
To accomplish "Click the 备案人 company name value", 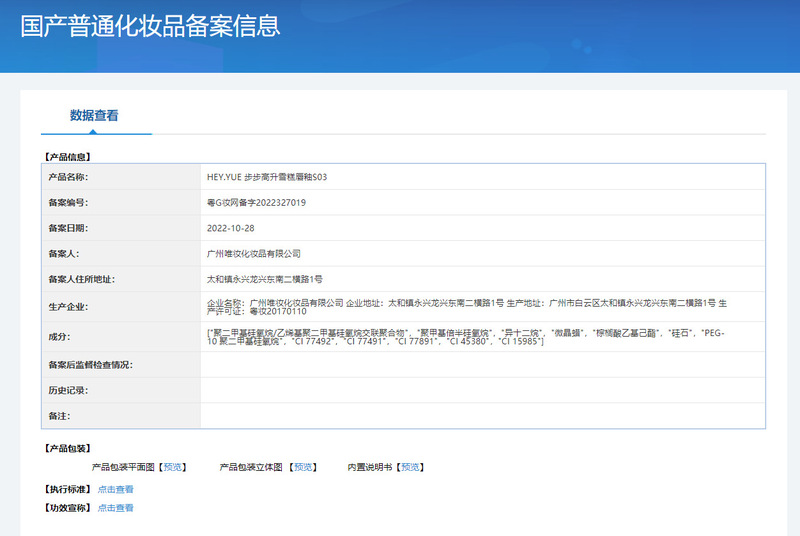I will tap(253, 254).
